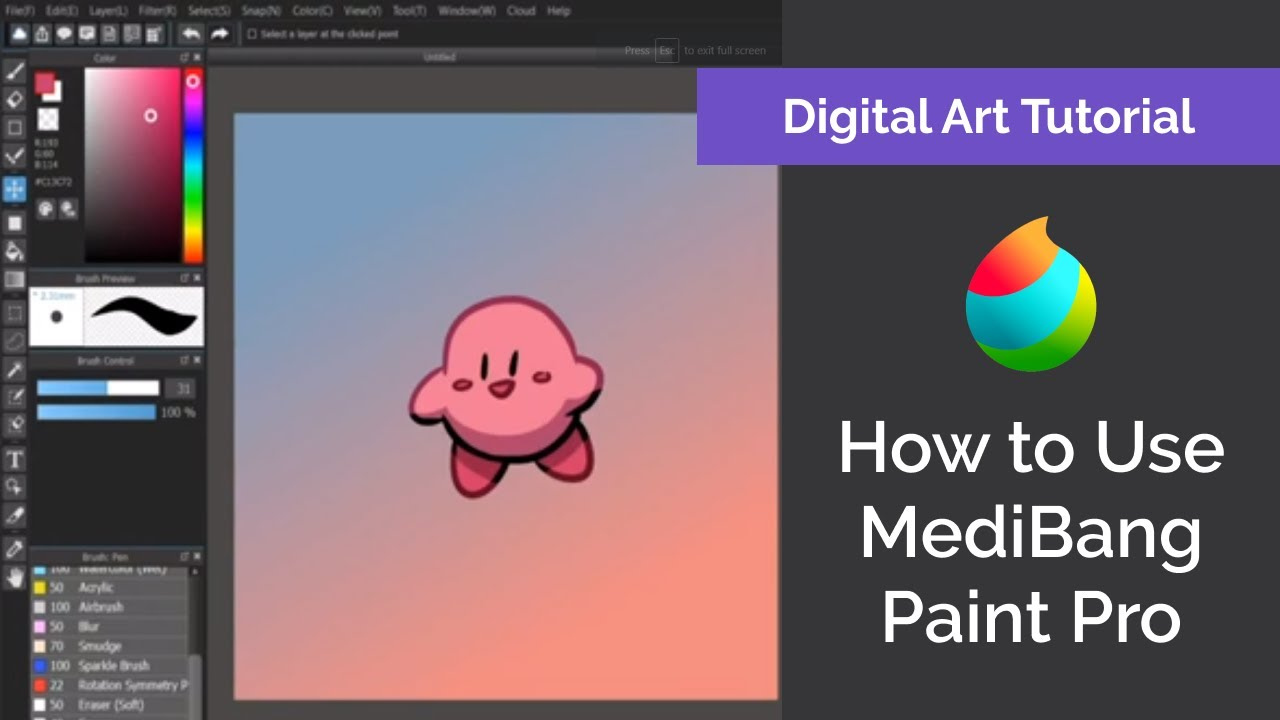Screen dimensions: 1280x720
Task: Select the Blur brush
Action: (x=109, y=627)
